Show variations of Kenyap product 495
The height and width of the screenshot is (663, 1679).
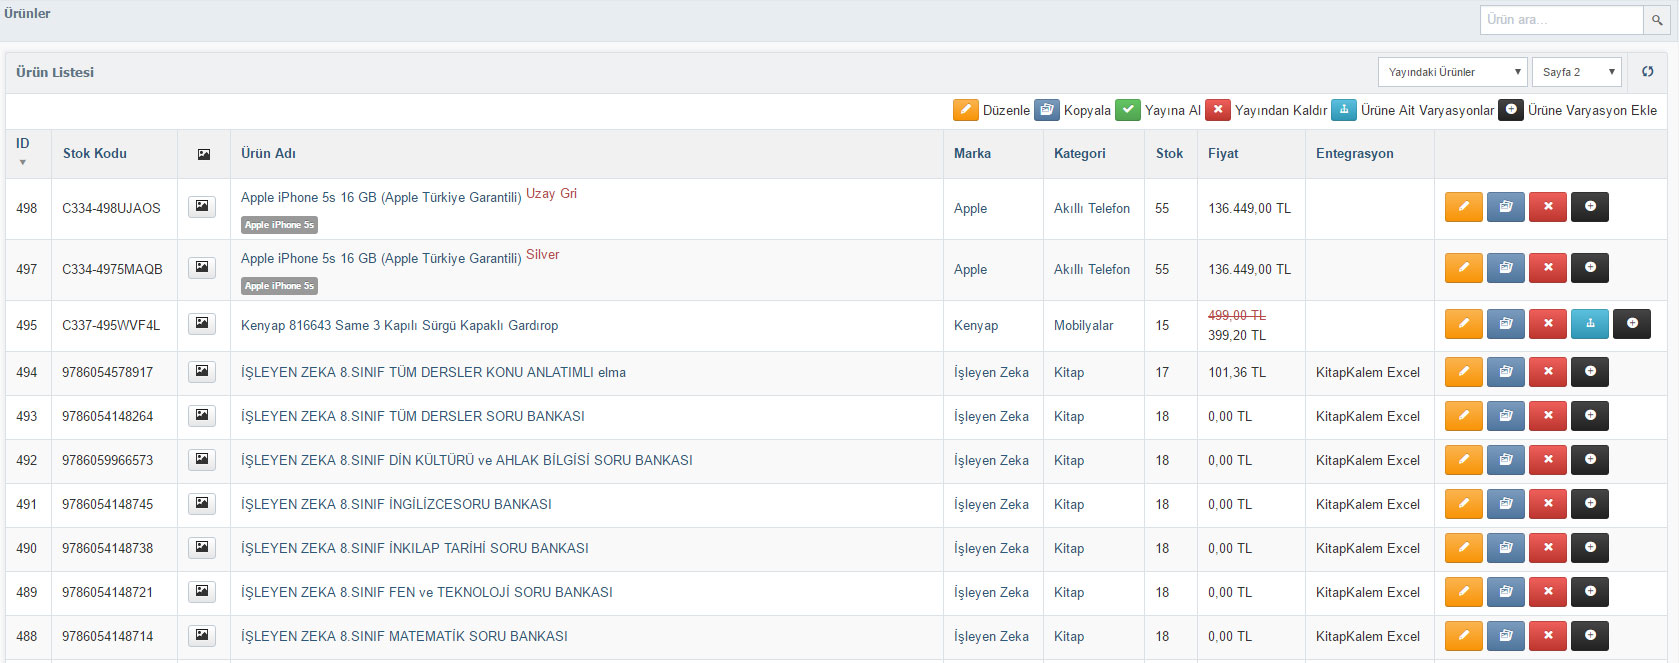pyautogui.click(x=1590, y=324)
